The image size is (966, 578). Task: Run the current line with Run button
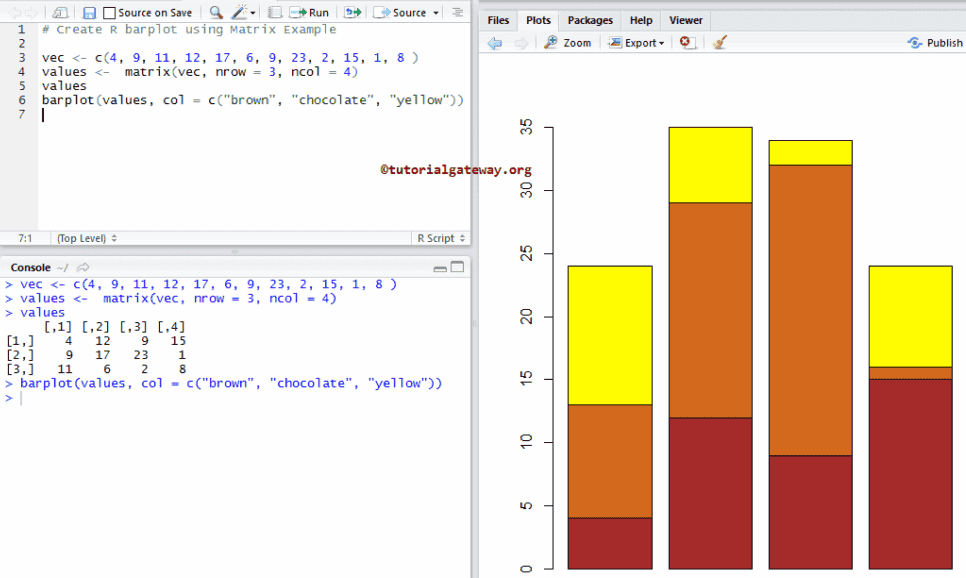pyautogui.click(x=310, y=13)
